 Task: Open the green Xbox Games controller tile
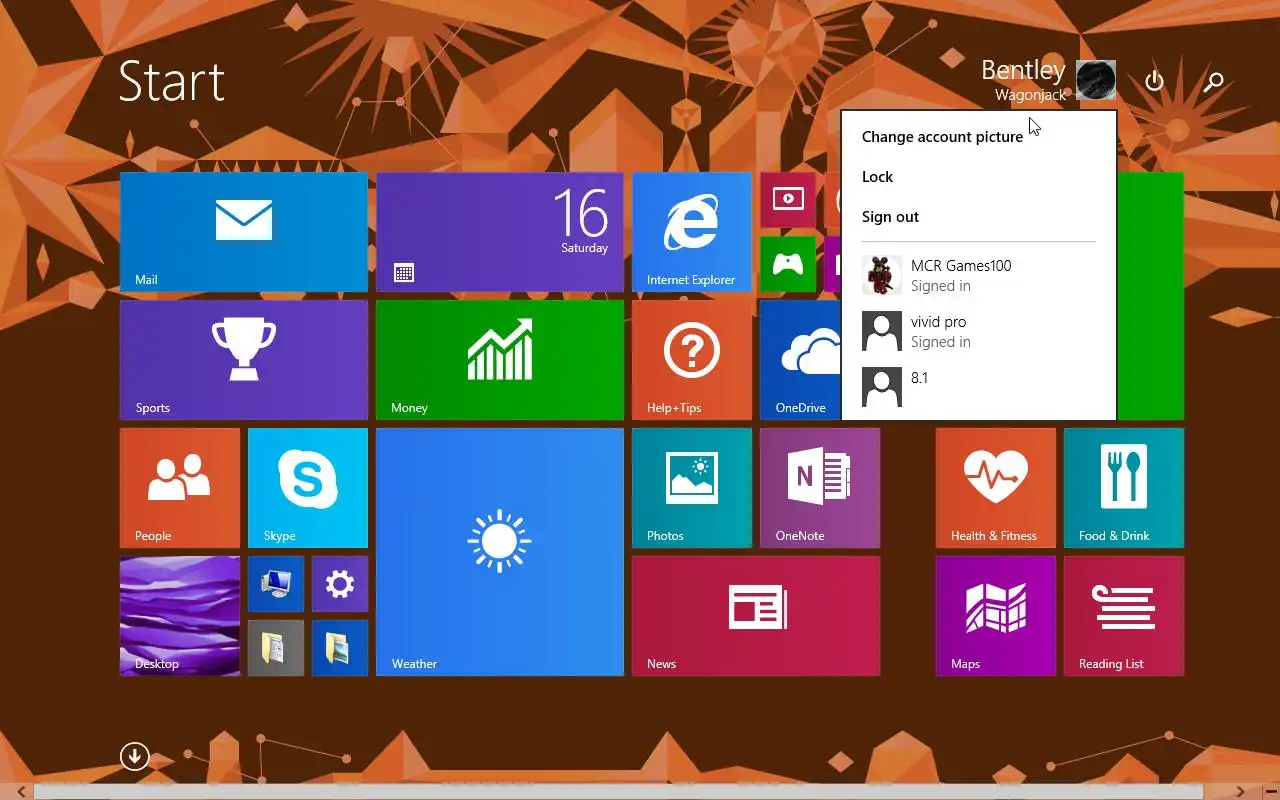pyautogui.click(x=788, y=264)
